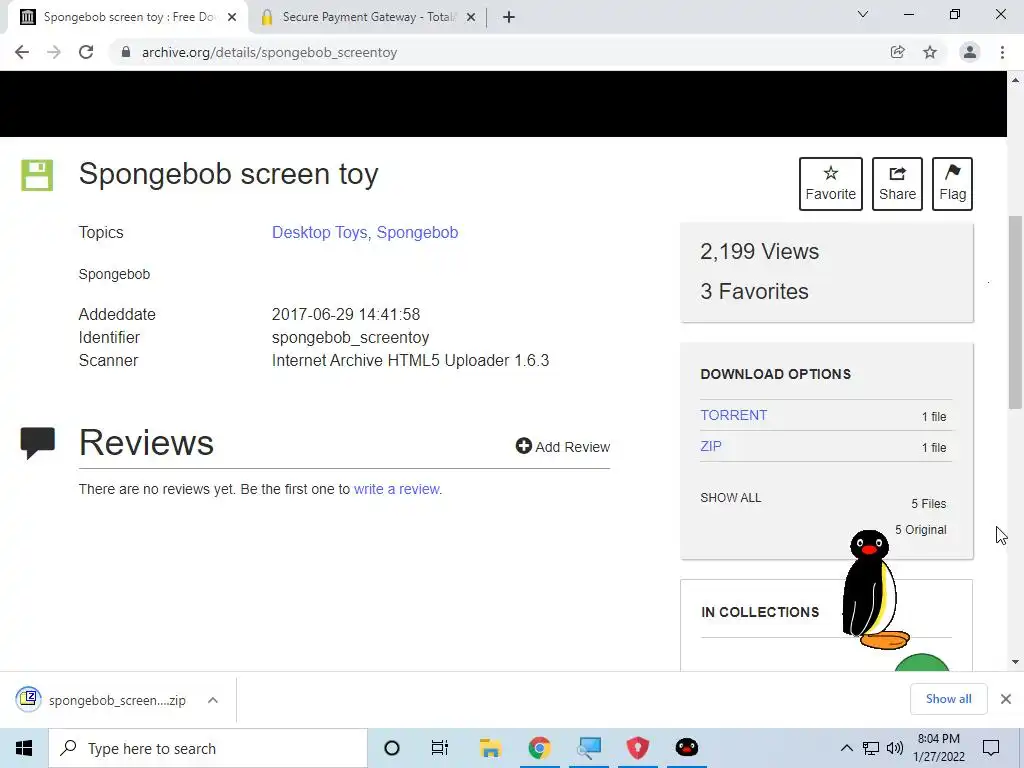This screenshot has width=1024, height=768.
Task: Open Cortana circle icon
Action: (392, 748)
